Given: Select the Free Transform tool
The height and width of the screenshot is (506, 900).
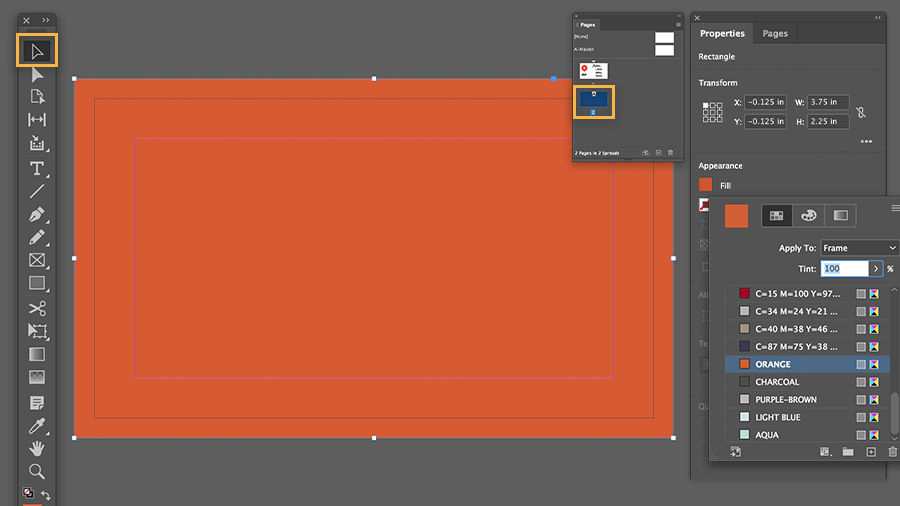Looking at the screenshot, I should [37, 331].
